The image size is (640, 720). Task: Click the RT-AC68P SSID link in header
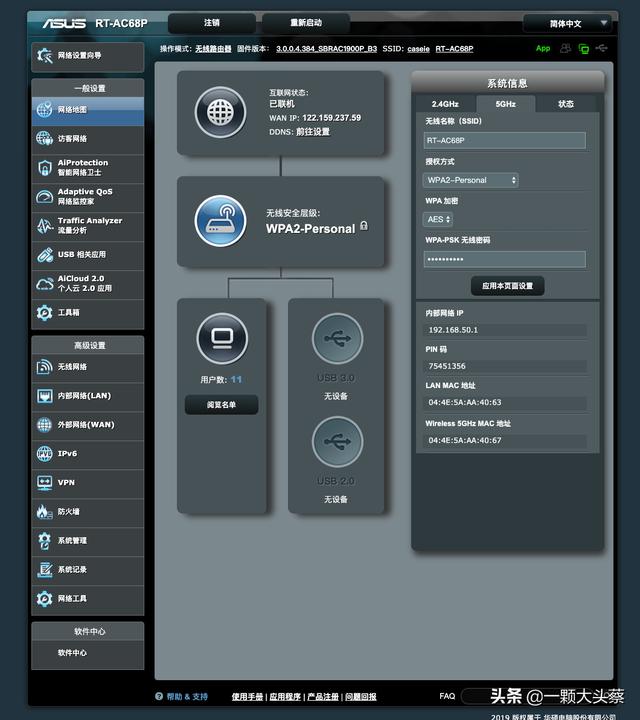454,49
